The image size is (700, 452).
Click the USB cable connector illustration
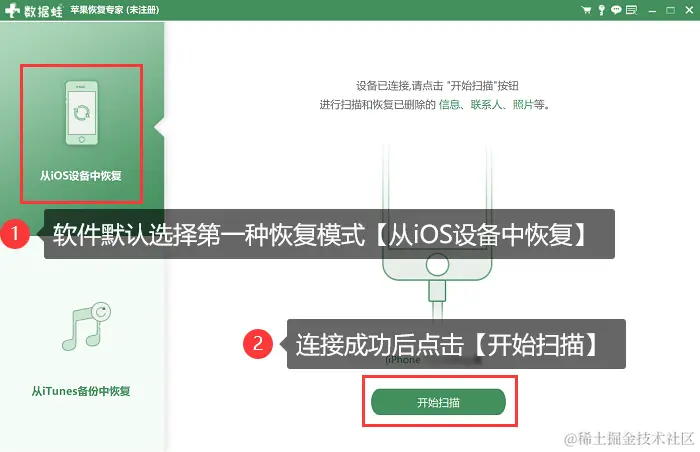pyautogui.click(x=437, y=291)
